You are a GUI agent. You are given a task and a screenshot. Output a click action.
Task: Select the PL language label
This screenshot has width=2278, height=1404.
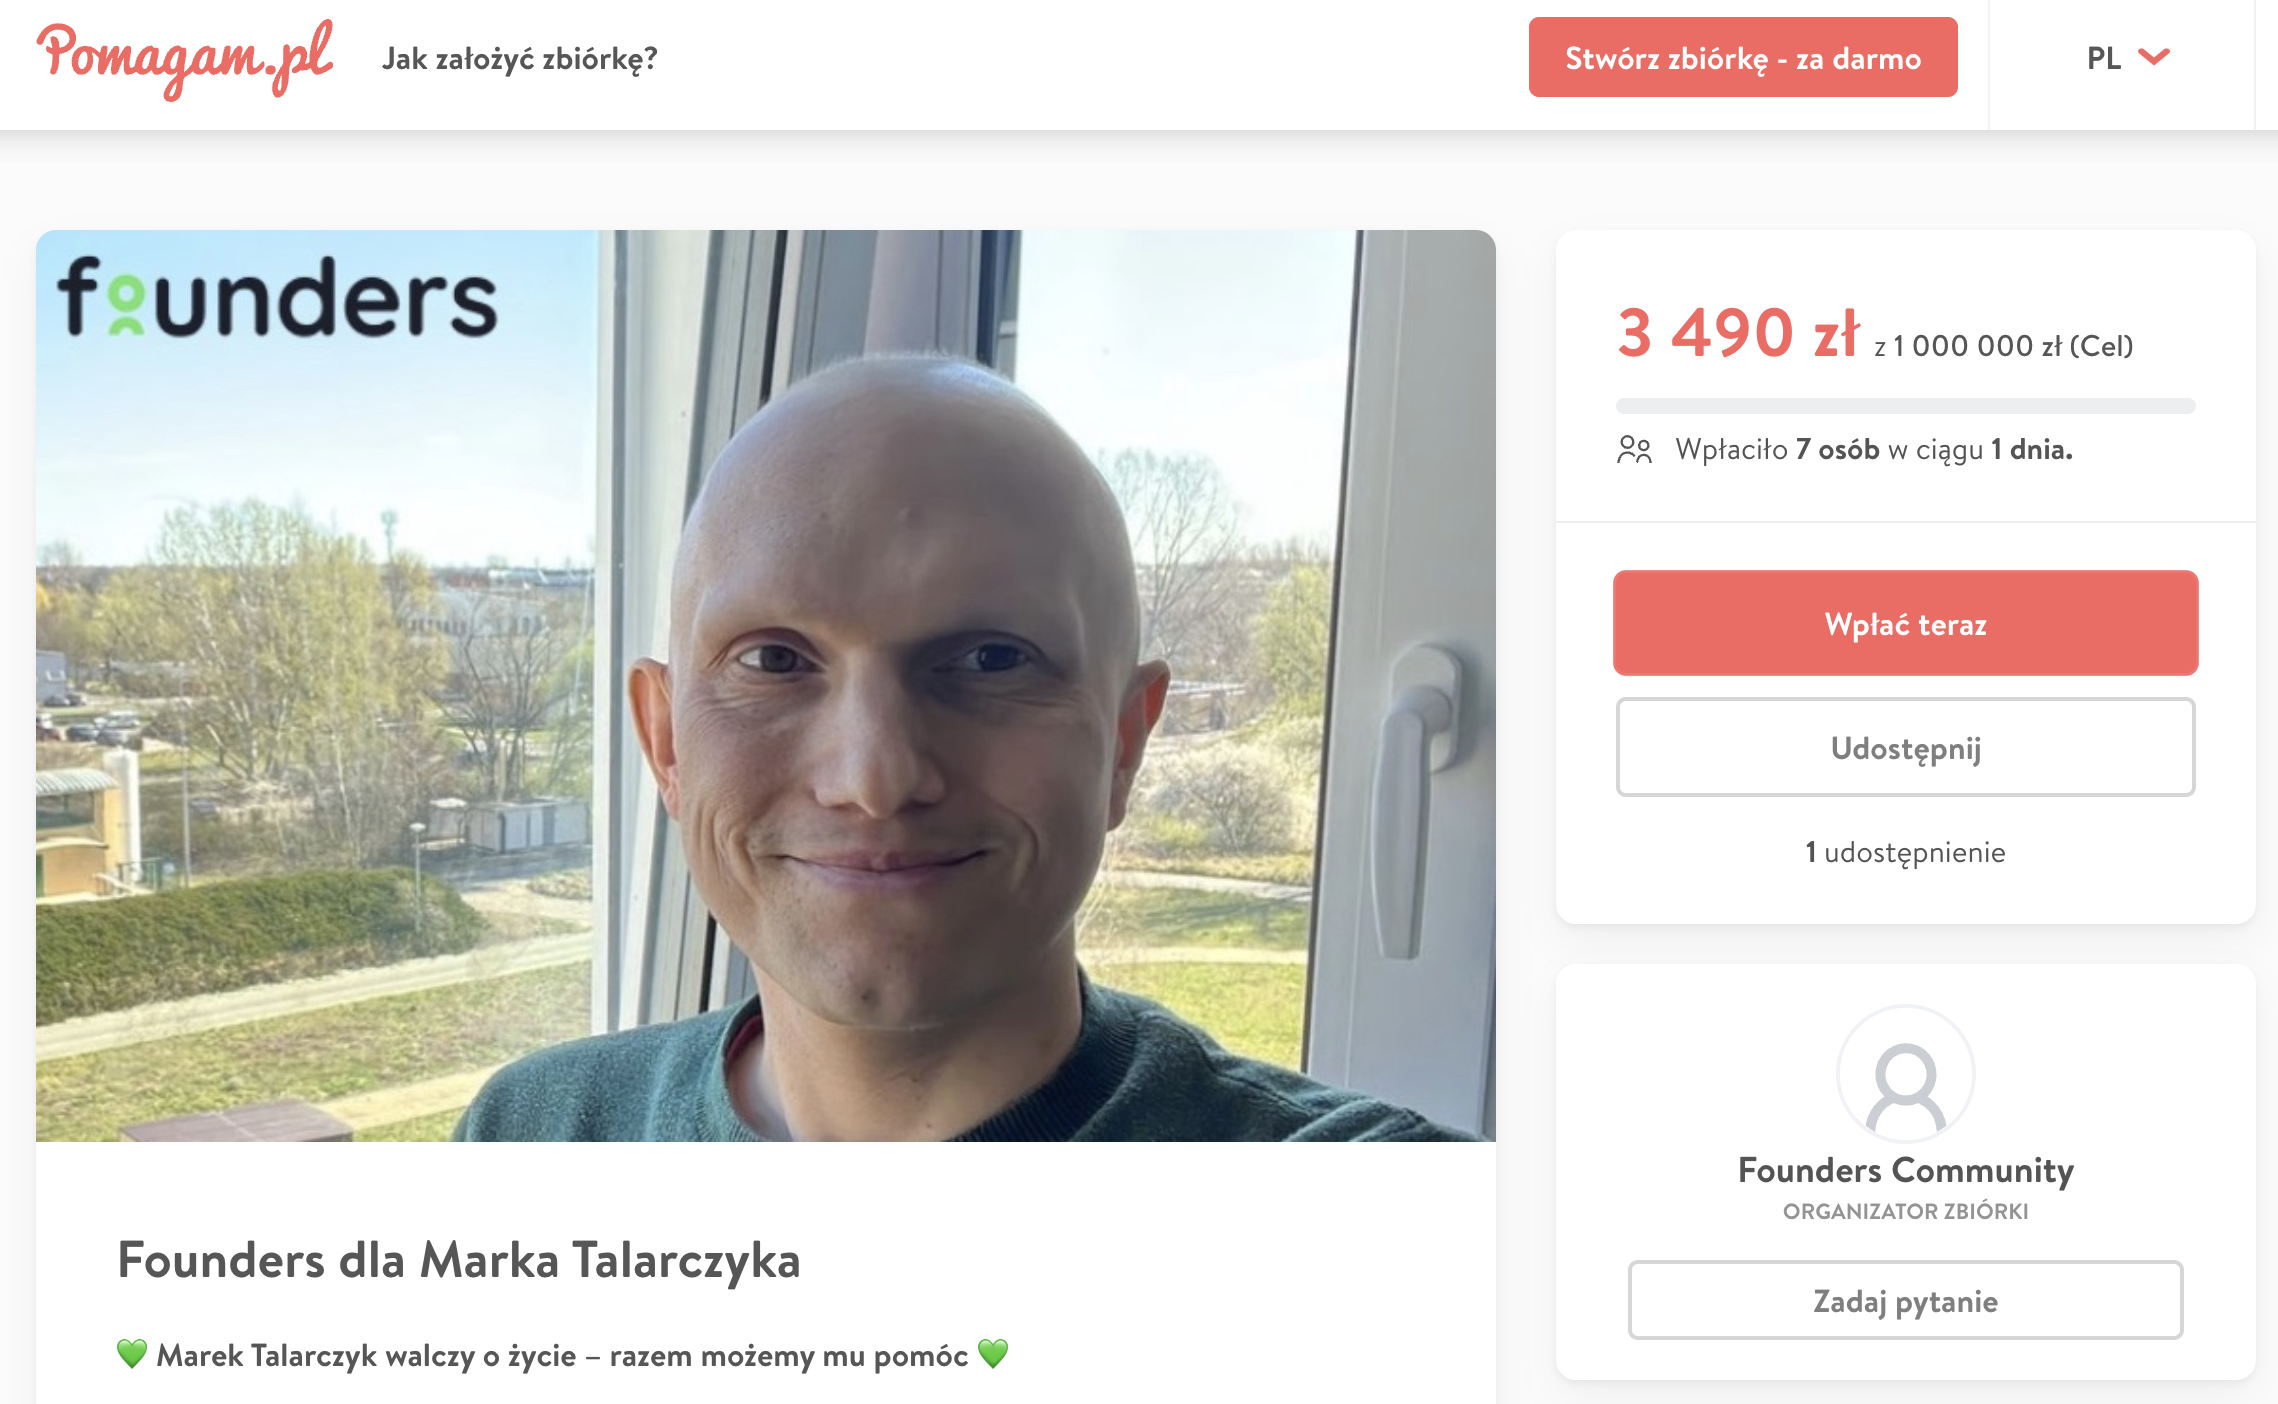(2104, 58)
